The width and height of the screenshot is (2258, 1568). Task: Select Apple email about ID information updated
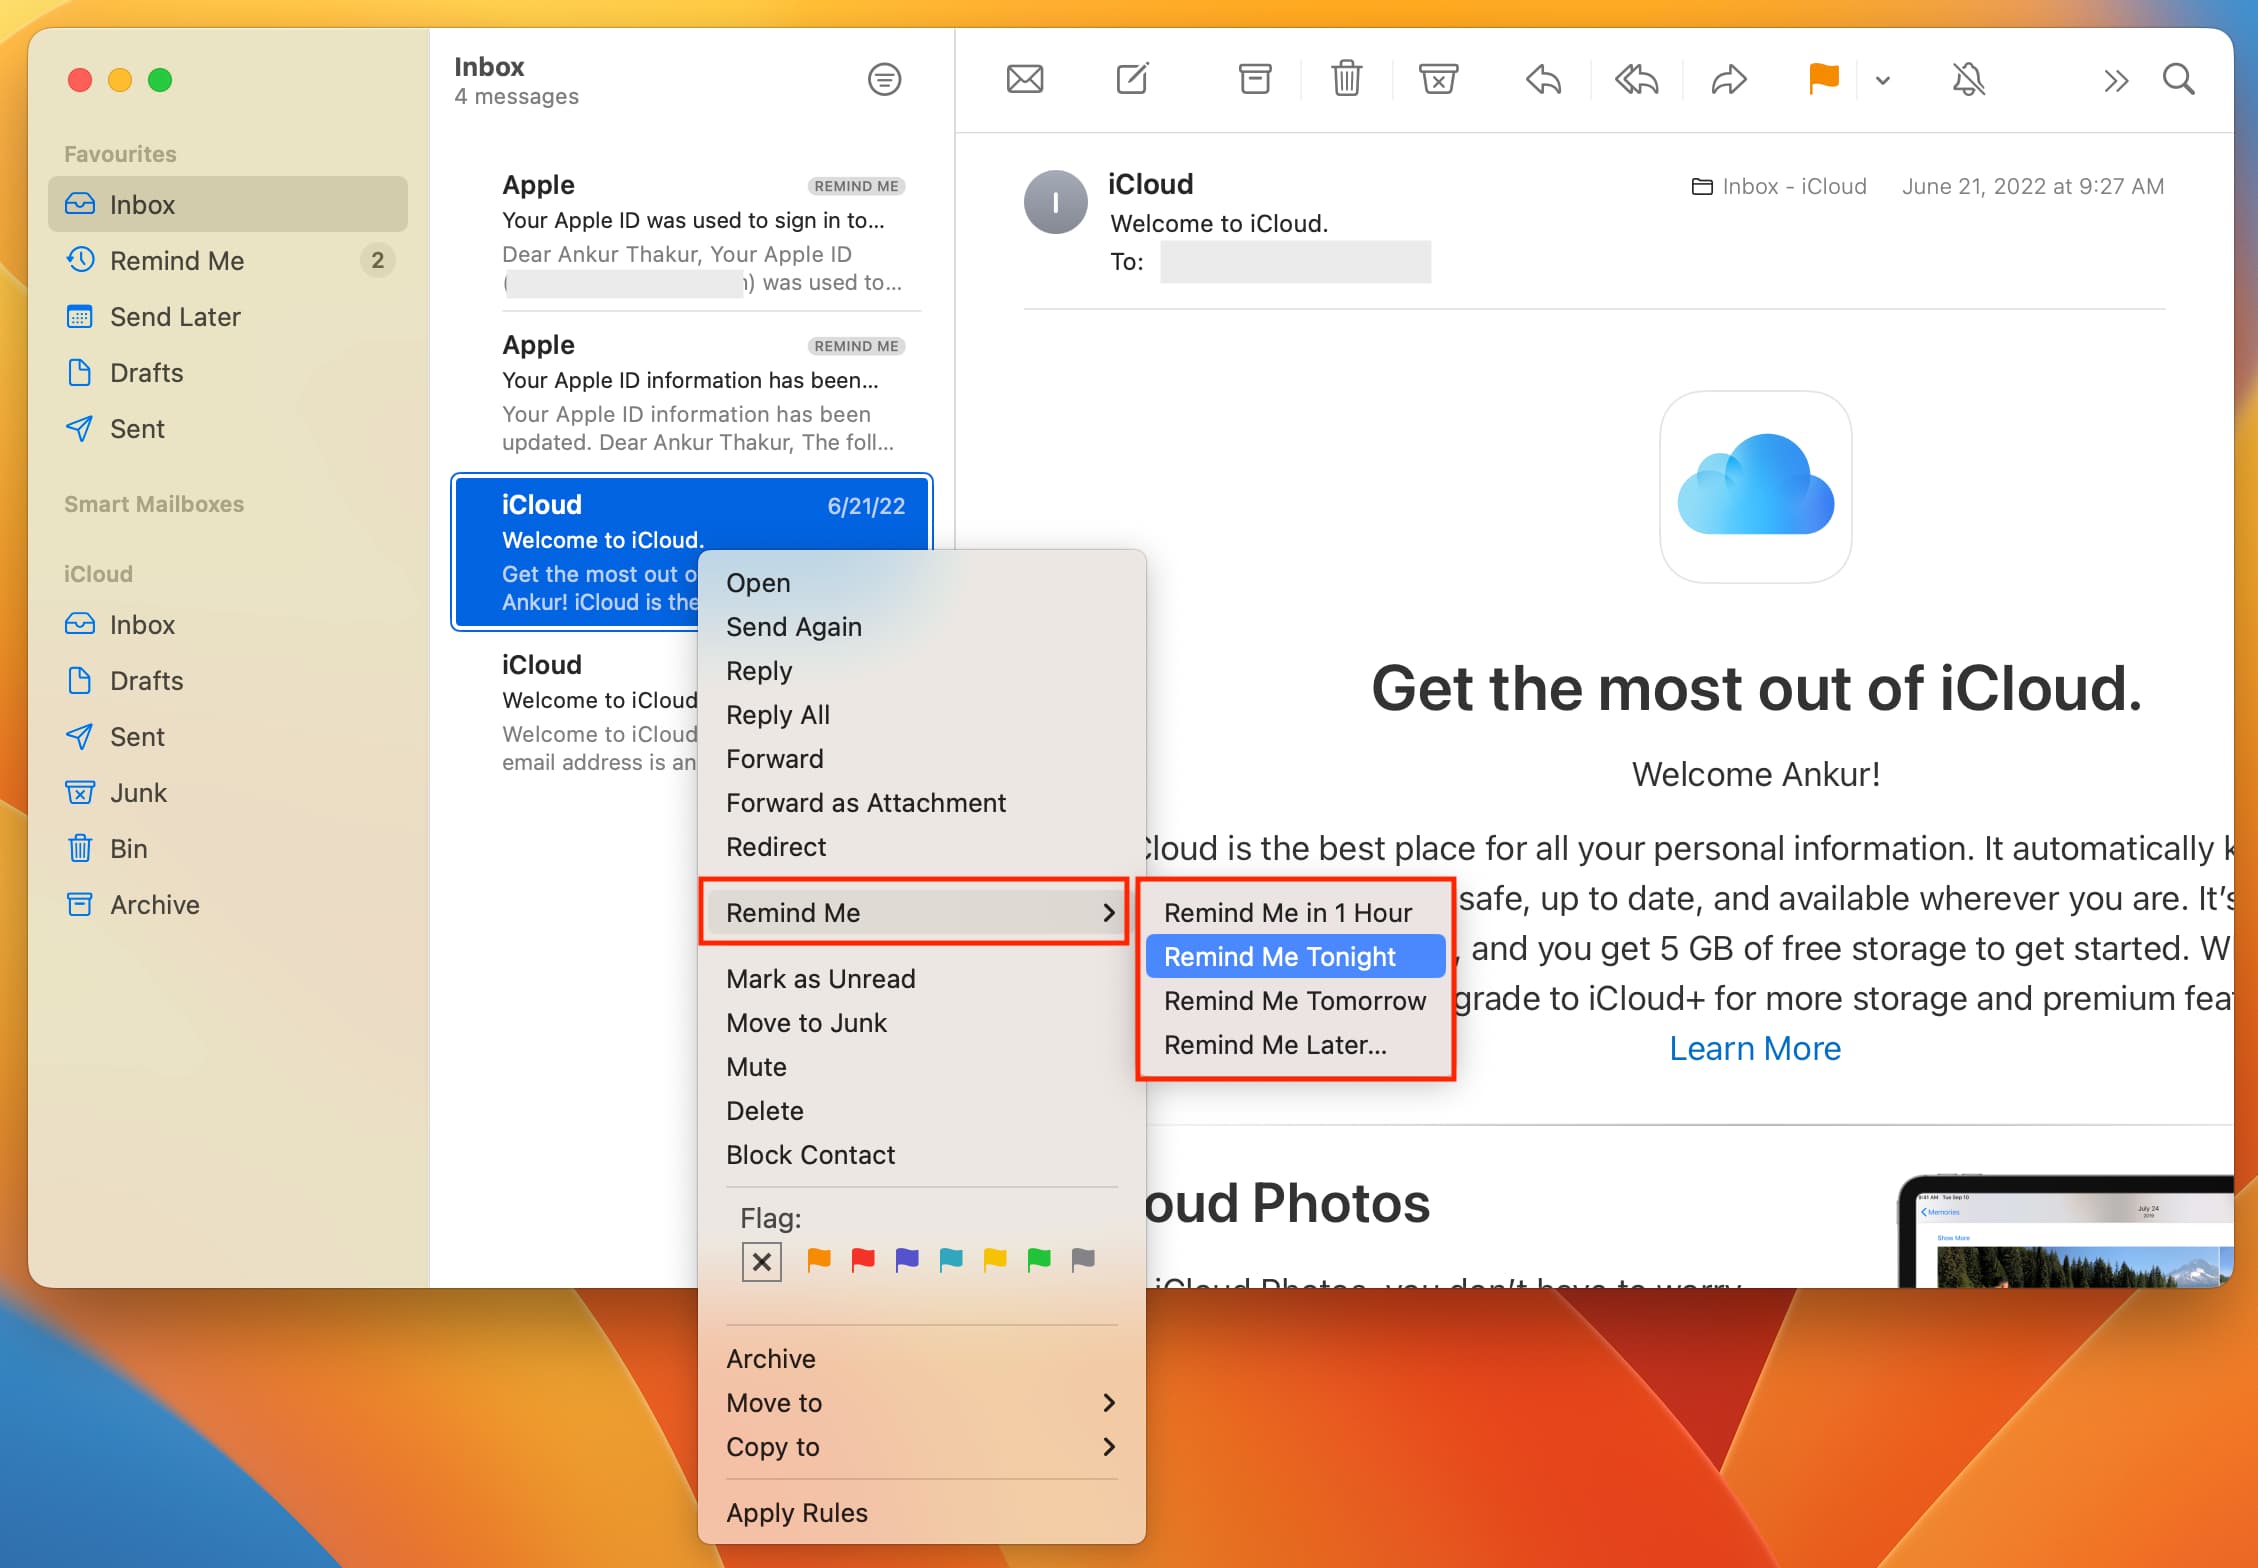[x=692, y=392]
